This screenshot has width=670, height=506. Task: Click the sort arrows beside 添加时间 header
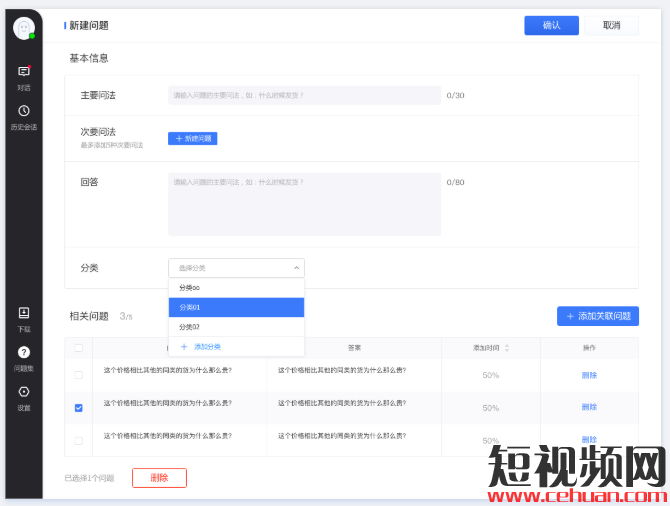(507, 348)
